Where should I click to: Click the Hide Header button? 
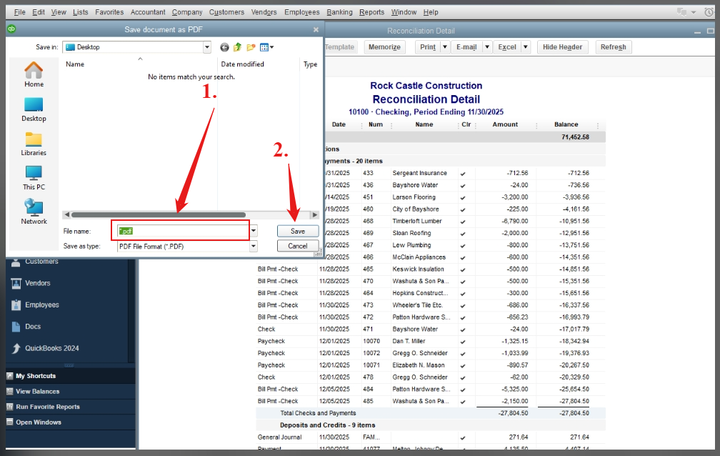tap(564, 47)
